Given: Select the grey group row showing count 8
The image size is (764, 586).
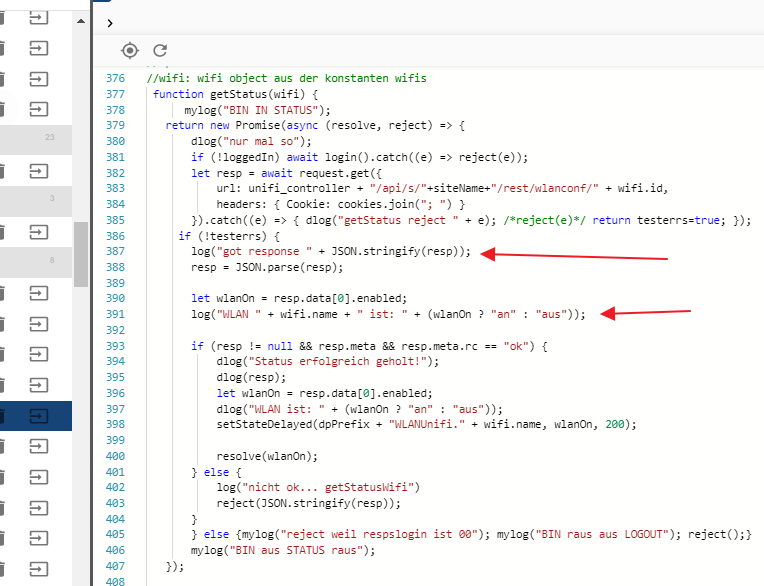Looking at the screenshot, I should pos(36,263).
